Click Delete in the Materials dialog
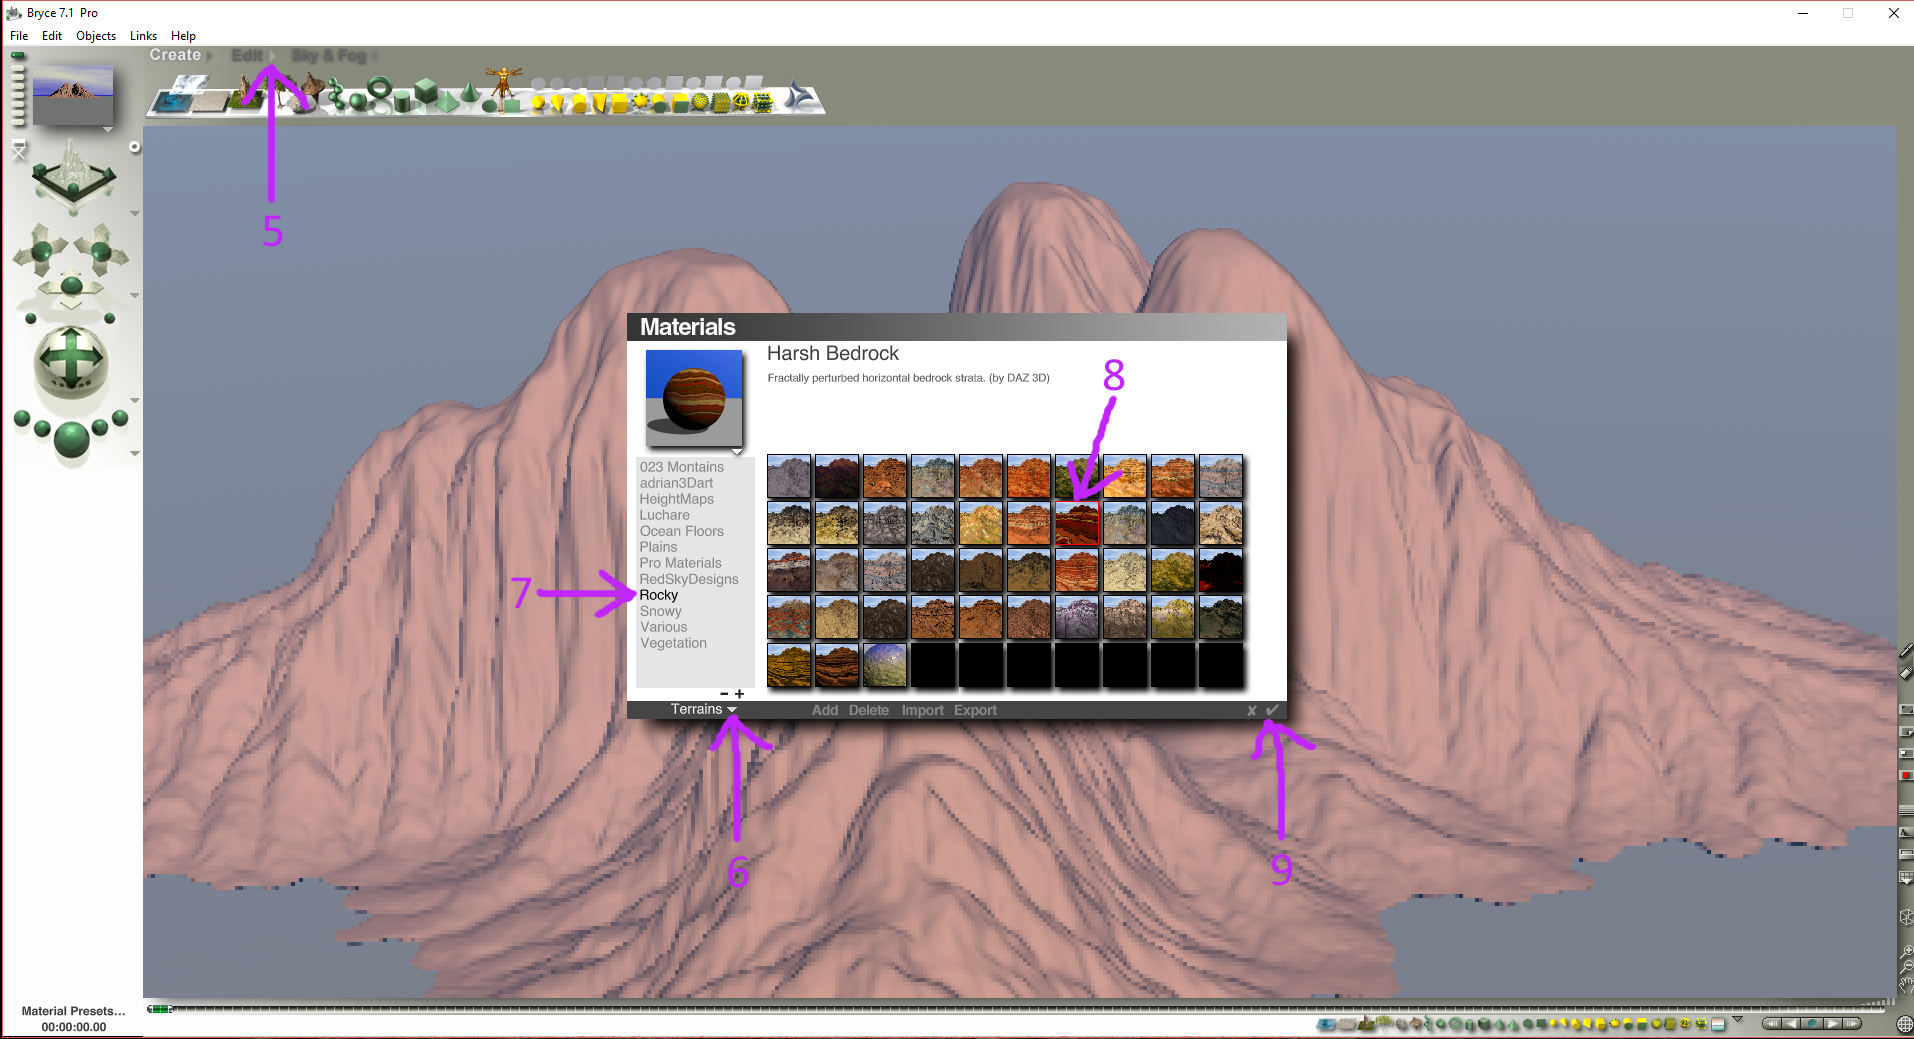Image resolution: width=1914 pixels, height=1039 pixels. tap(869, 710)
